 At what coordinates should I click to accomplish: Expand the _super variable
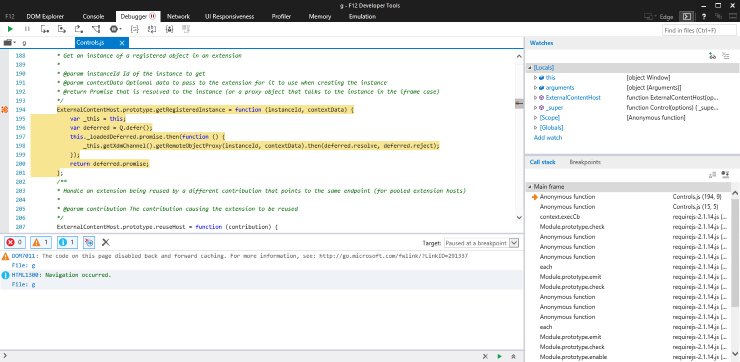pos(535,108)
